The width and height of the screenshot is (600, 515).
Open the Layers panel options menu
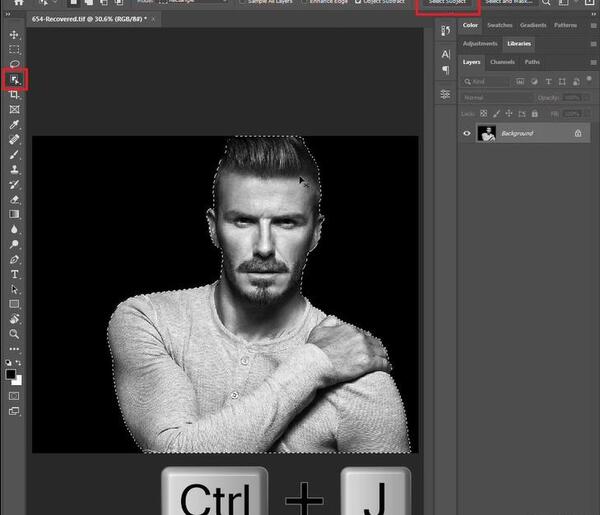pyautogui.click(x=593, y=62)
